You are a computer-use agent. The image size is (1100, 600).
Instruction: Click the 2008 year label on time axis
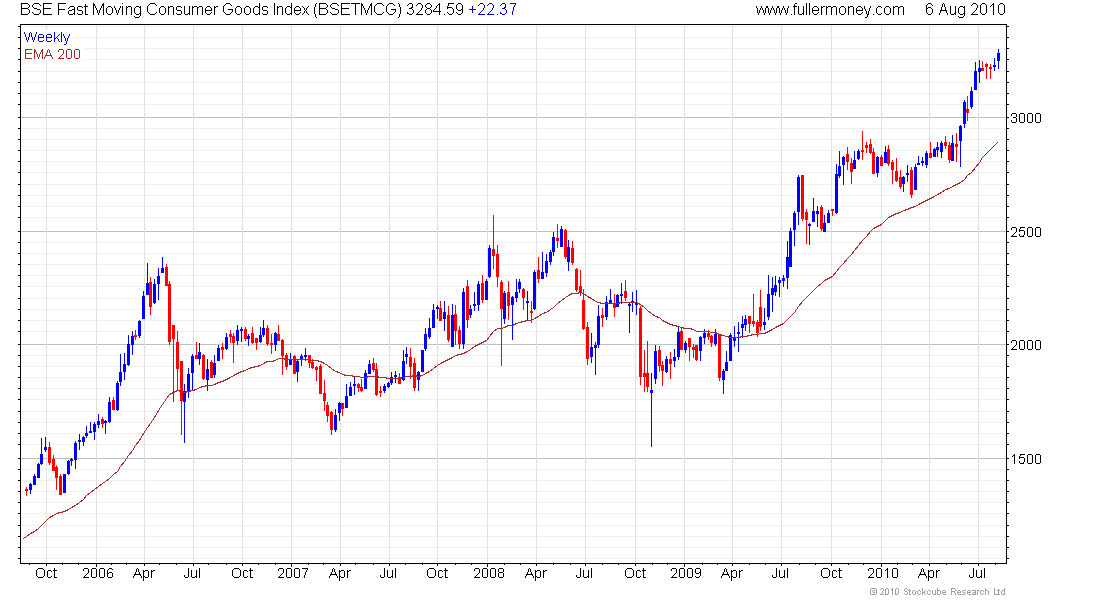pyautogui.click(x=489, y=573)
